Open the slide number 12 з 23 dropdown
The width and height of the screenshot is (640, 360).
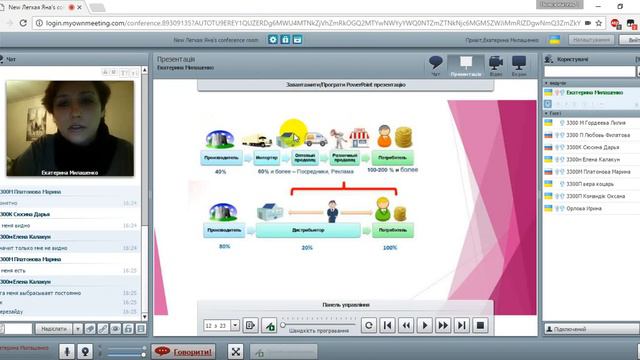tap(235, 325)
